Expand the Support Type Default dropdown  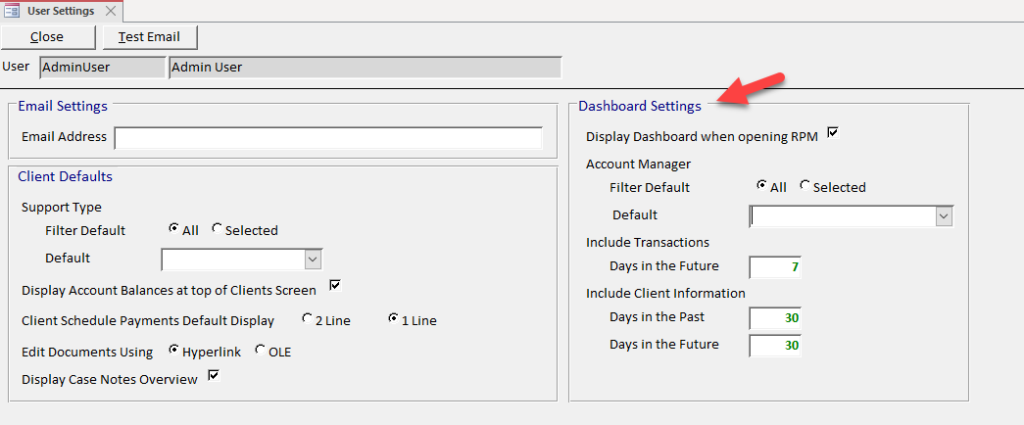[313, 259]
